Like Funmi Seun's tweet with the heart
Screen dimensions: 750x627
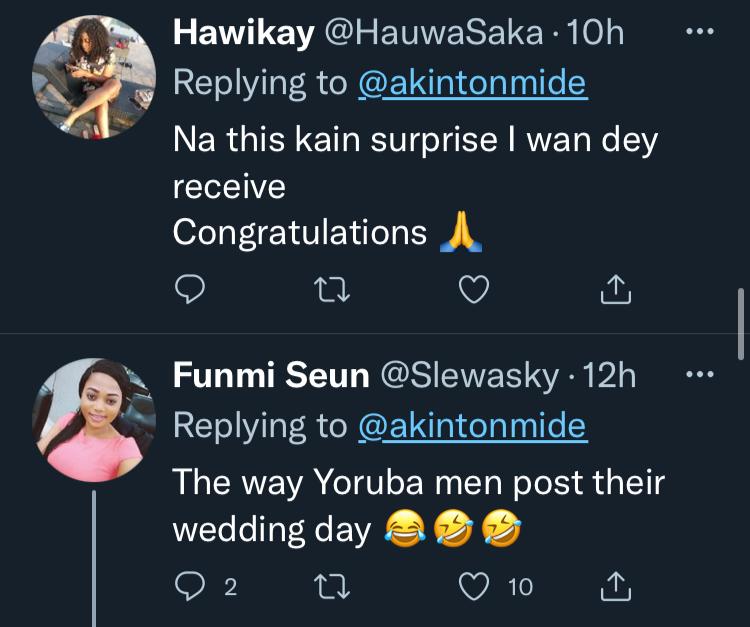tap(473, 586)
